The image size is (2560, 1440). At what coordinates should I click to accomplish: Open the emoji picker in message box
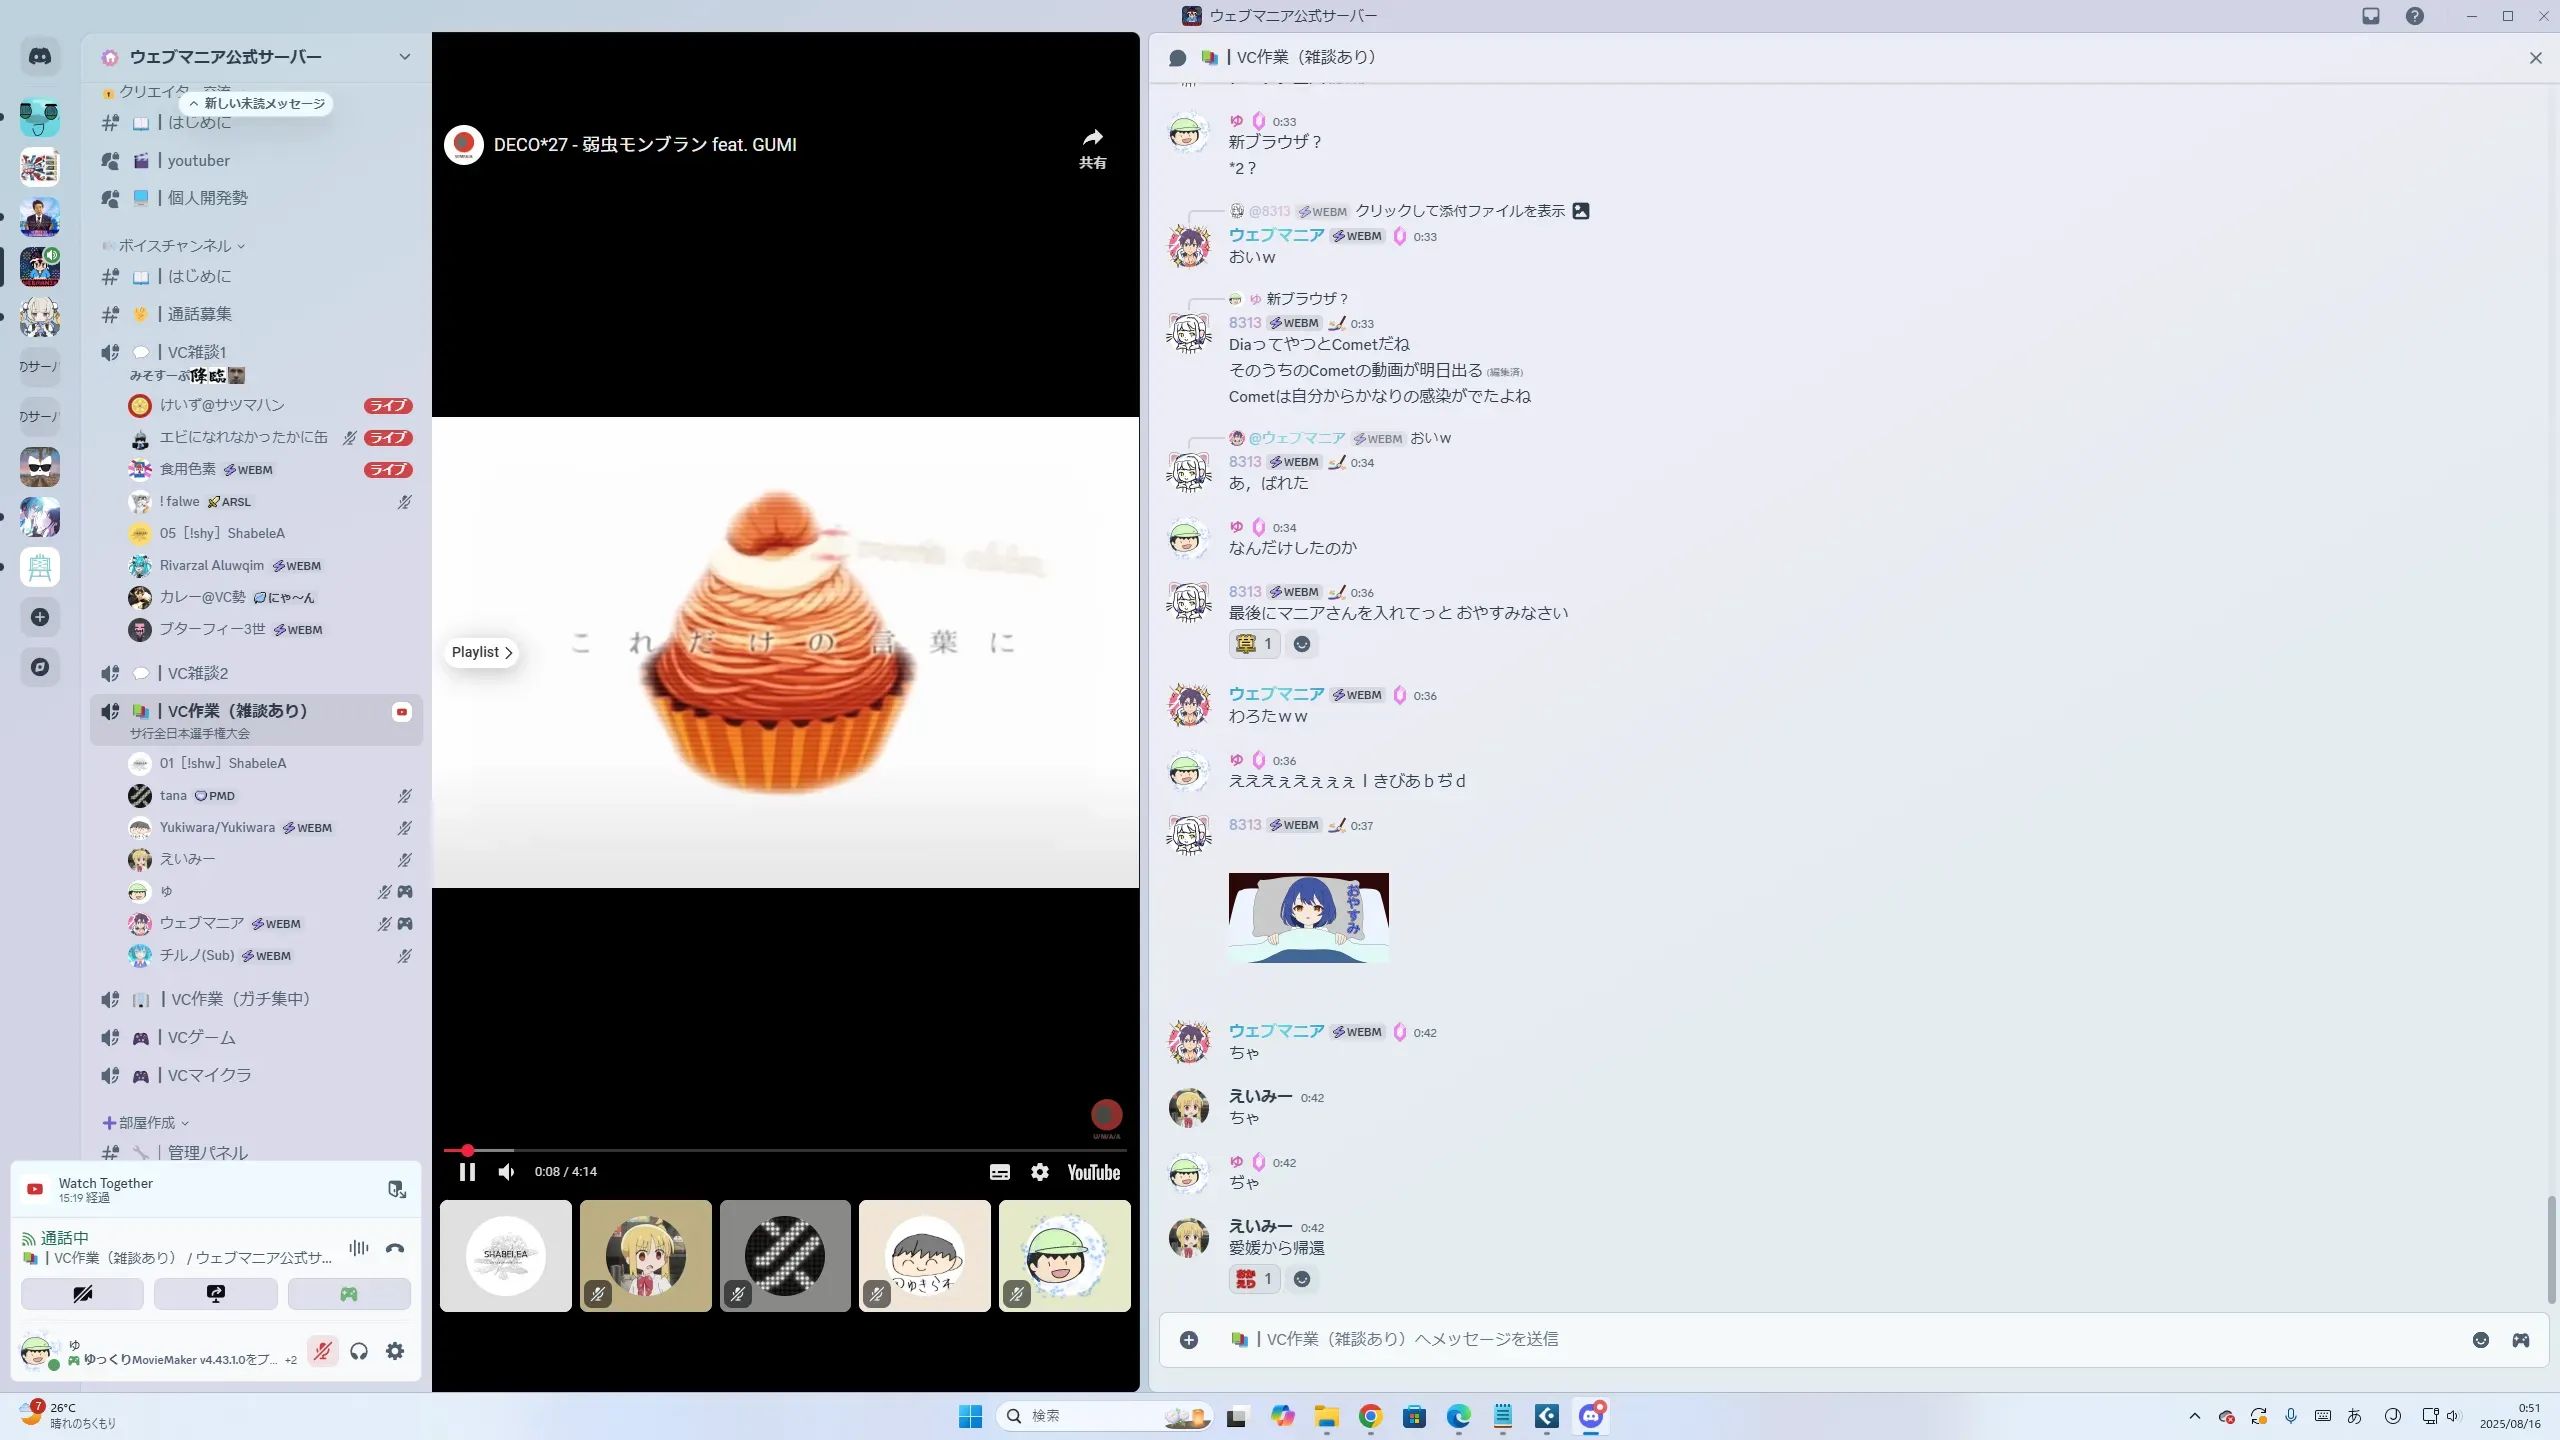(x=2480, y=1340)
